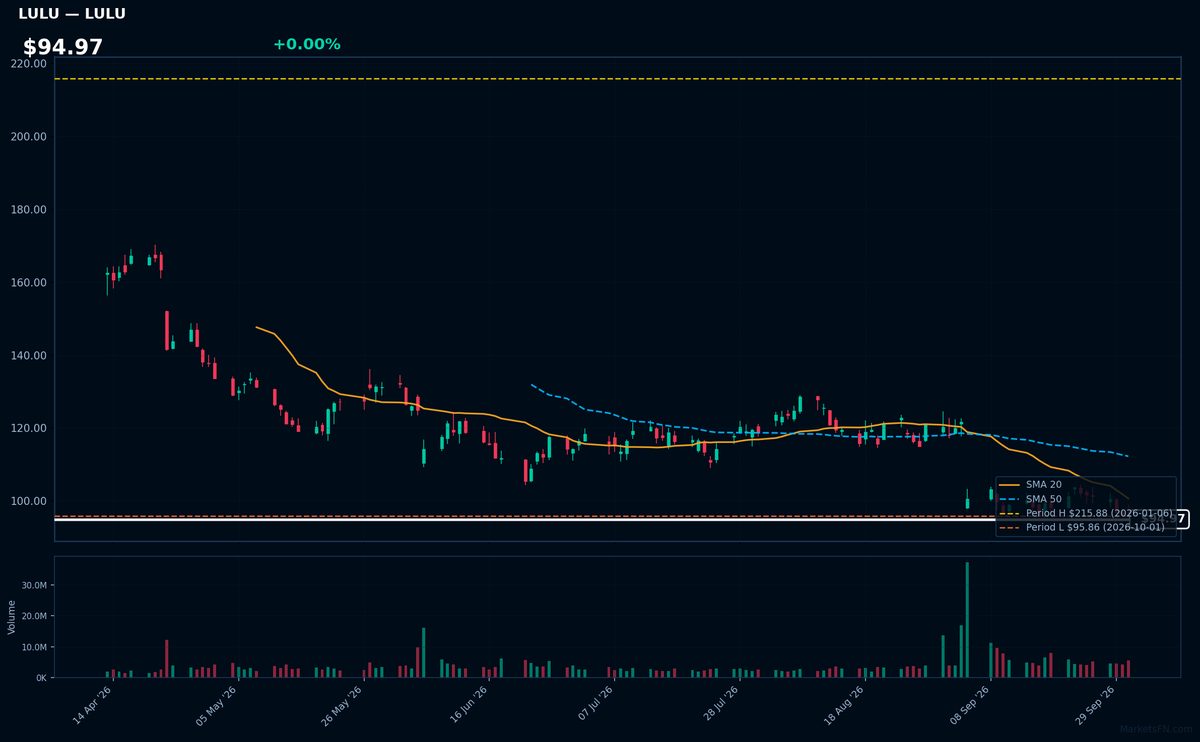Click the 05 May '26 date label
The height and width of the screenshot is (742, 1200).
(x=217, y=705)
